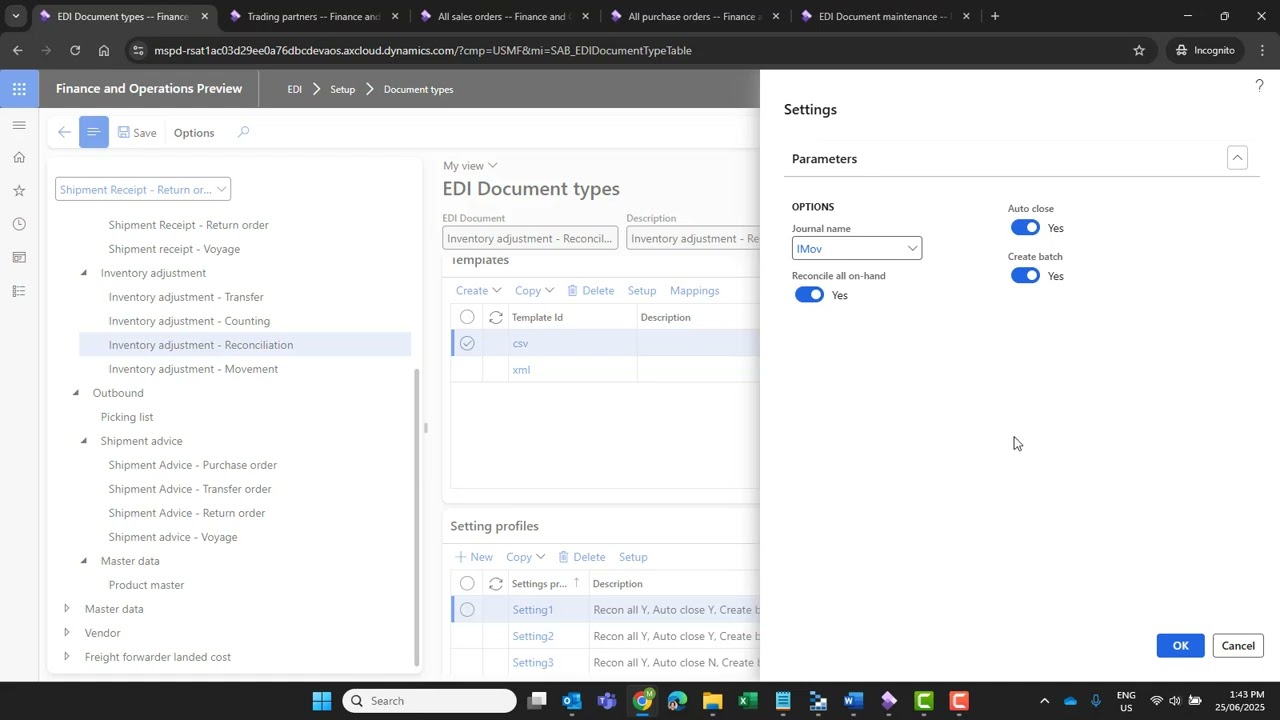
Task: Open Microsoft Teams from taskbar
Action: coord(607,701)
